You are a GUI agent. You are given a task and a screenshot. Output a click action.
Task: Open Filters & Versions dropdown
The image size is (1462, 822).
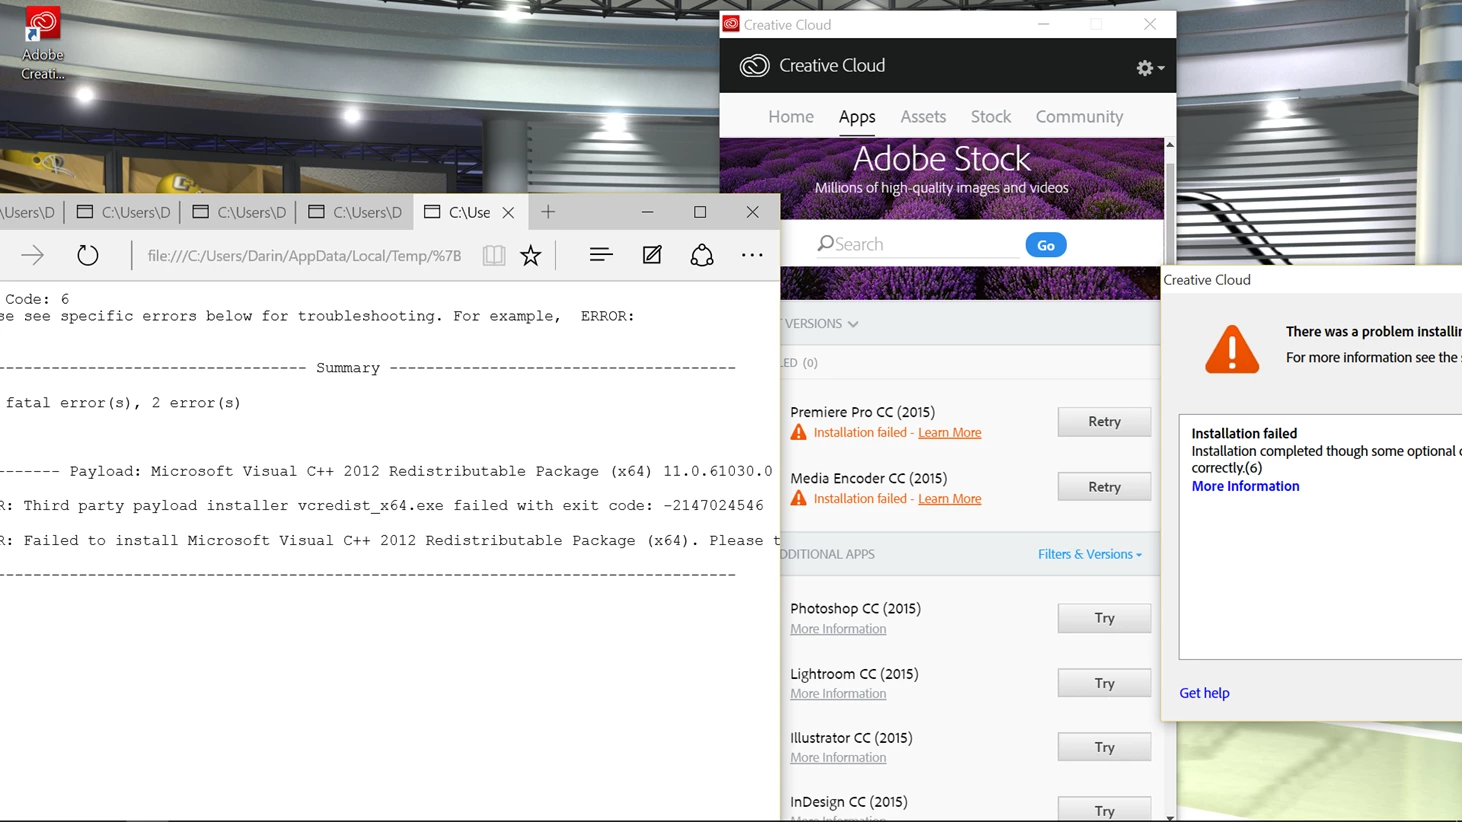pyautogui.click(x=1089, y=554)
